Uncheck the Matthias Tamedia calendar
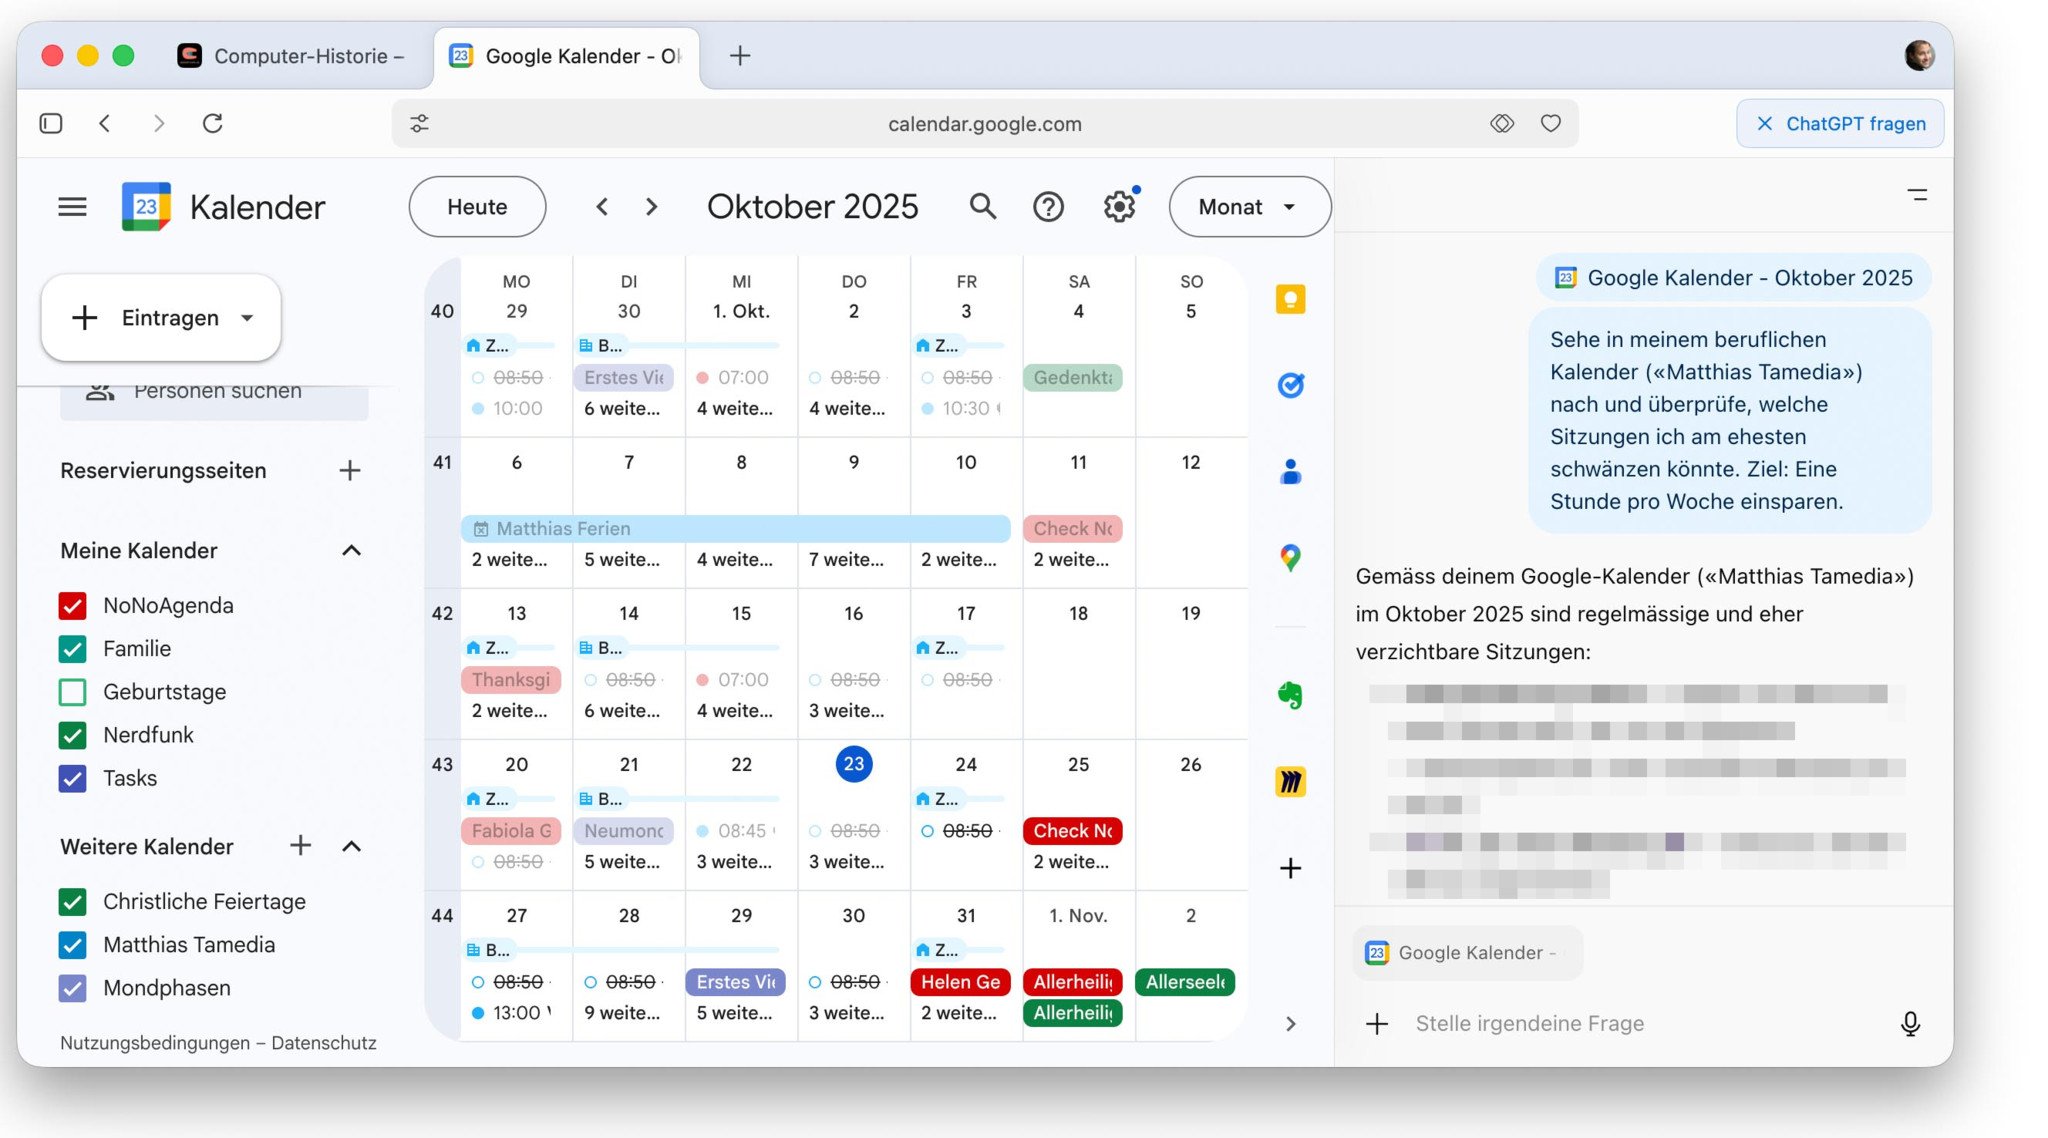This screenshot has width=2048, height=1138. pos(72,944)
